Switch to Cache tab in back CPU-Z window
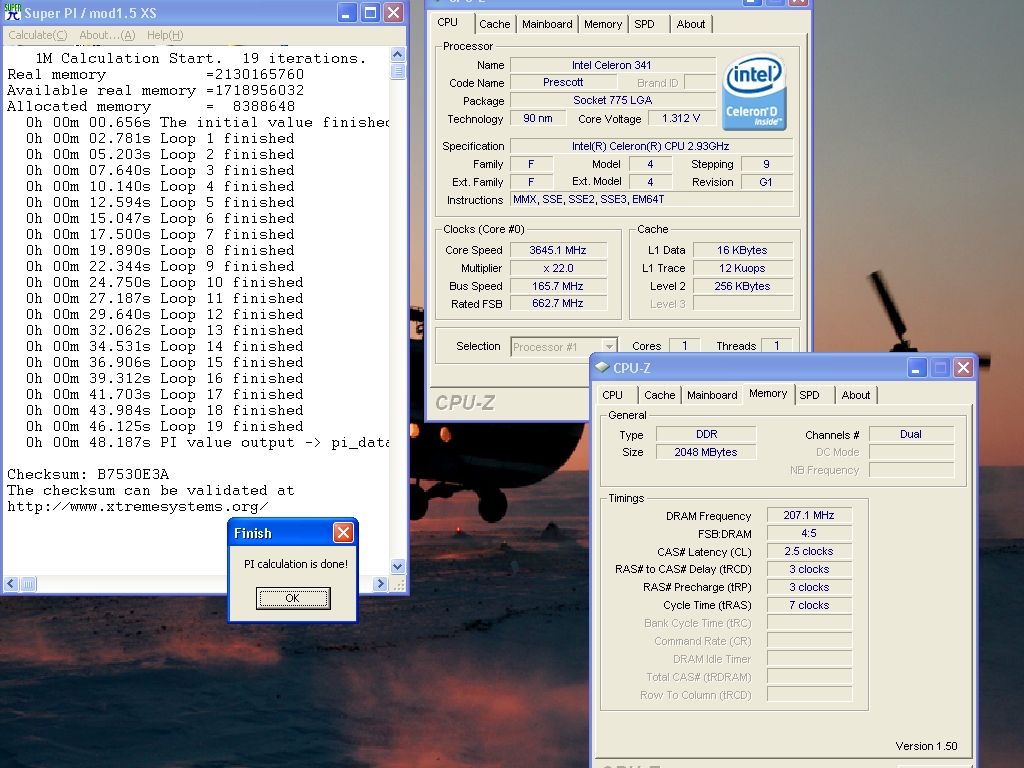The width and height of the screenshot is (1024, 768). tap(494, 24)
